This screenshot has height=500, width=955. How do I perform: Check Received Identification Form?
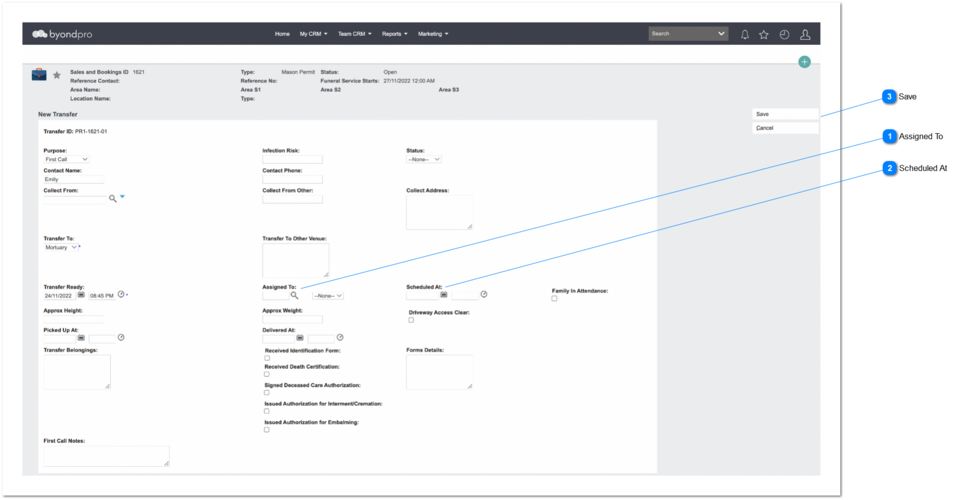[x=267, y=358]
